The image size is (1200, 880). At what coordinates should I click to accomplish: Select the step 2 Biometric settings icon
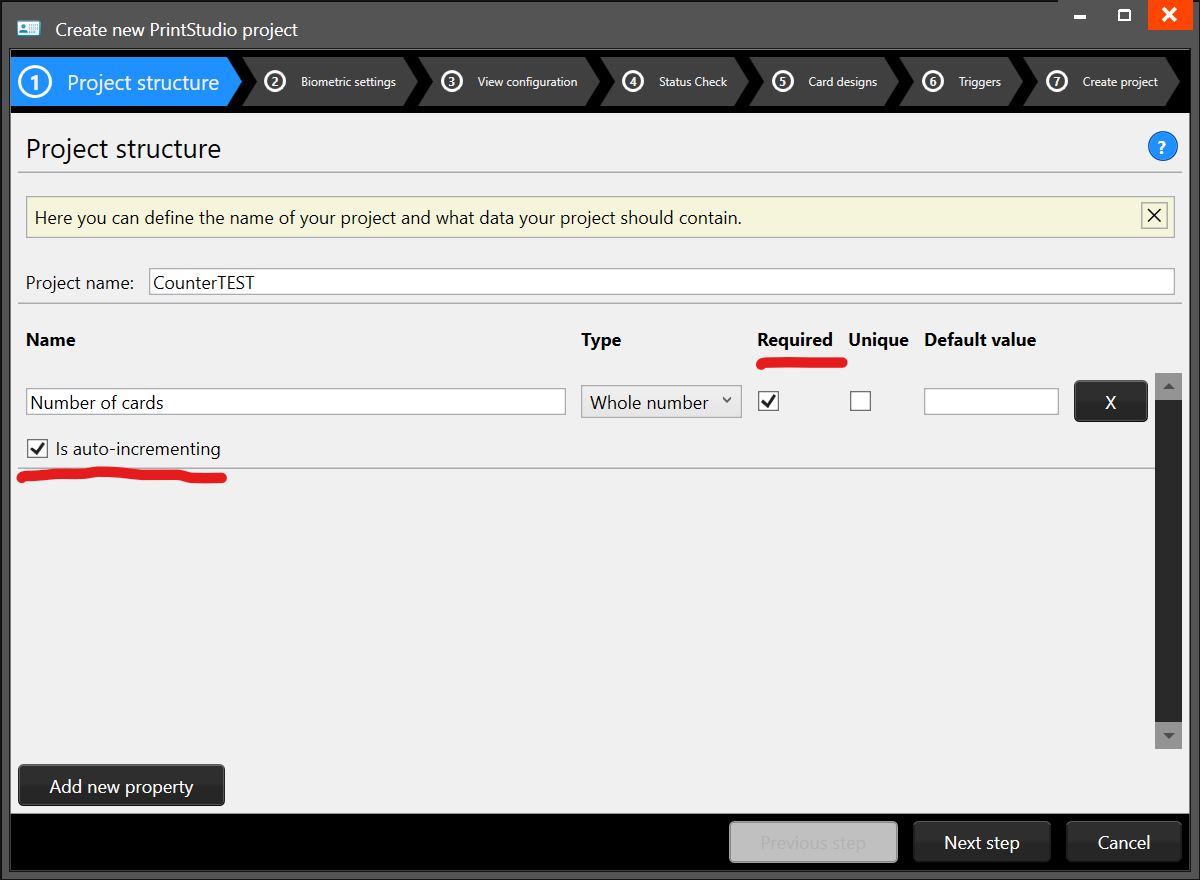click(x=275, y=81)
